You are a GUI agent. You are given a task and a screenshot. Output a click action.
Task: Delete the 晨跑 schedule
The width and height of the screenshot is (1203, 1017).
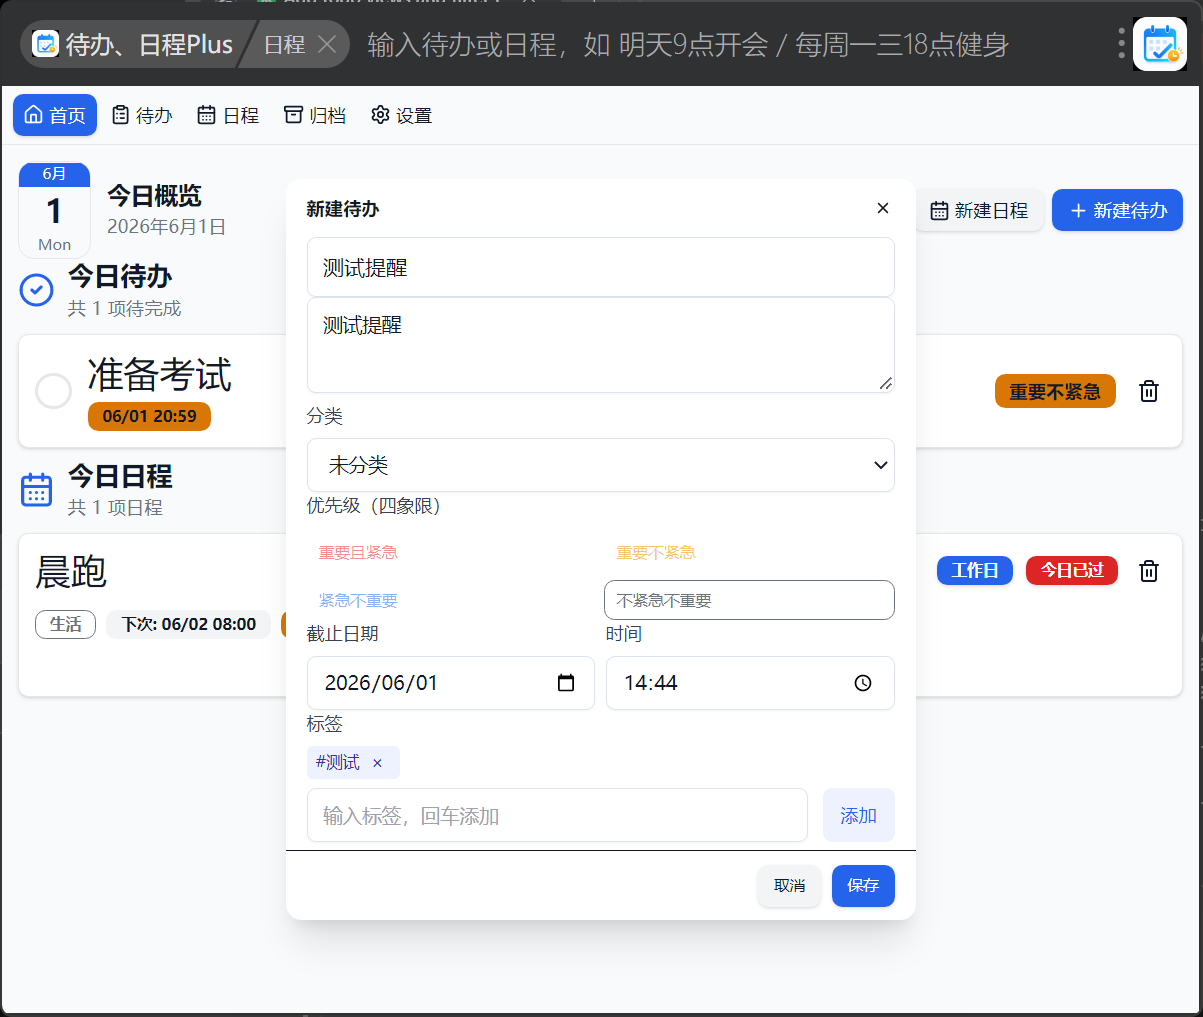coord(1149,571)
